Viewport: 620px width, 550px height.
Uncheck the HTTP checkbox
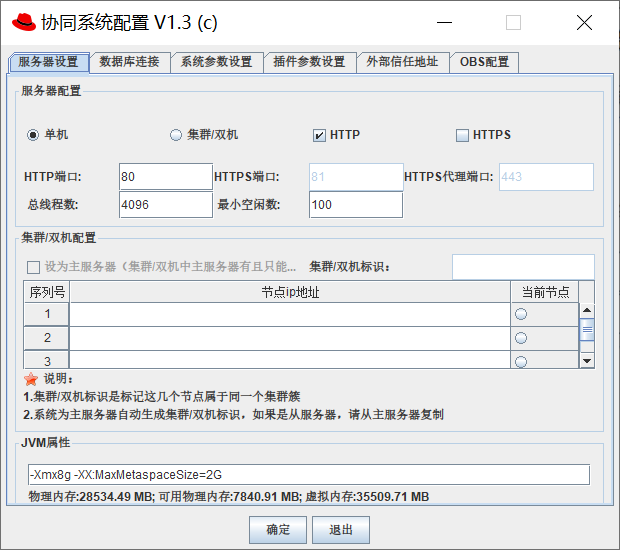click(x=319, y=135)
